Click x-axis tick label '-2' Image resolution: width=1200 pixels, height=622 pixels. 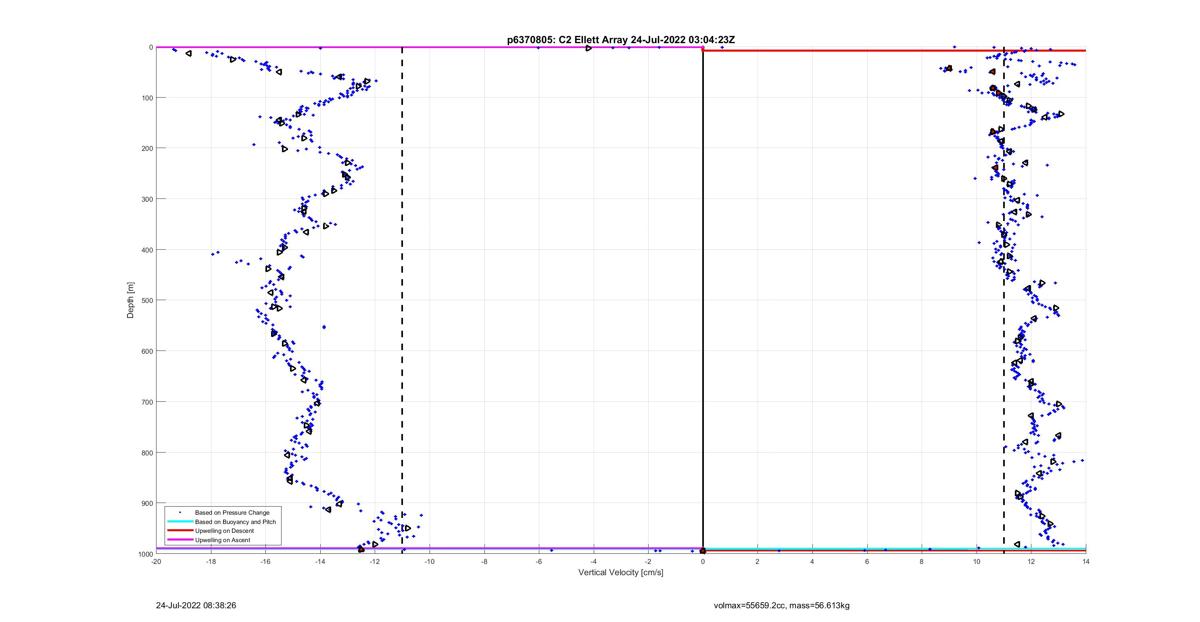point(648,560)
